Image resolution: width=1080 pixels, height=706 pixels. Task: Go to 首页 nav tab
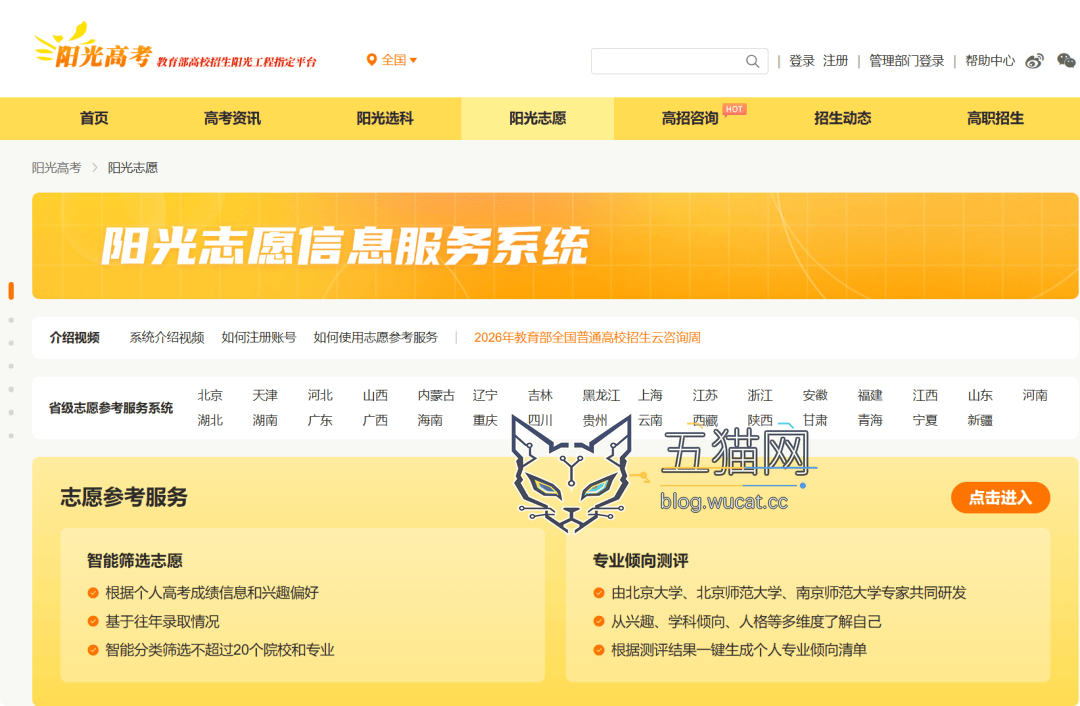pyautogui.click(x=94, y=118)
